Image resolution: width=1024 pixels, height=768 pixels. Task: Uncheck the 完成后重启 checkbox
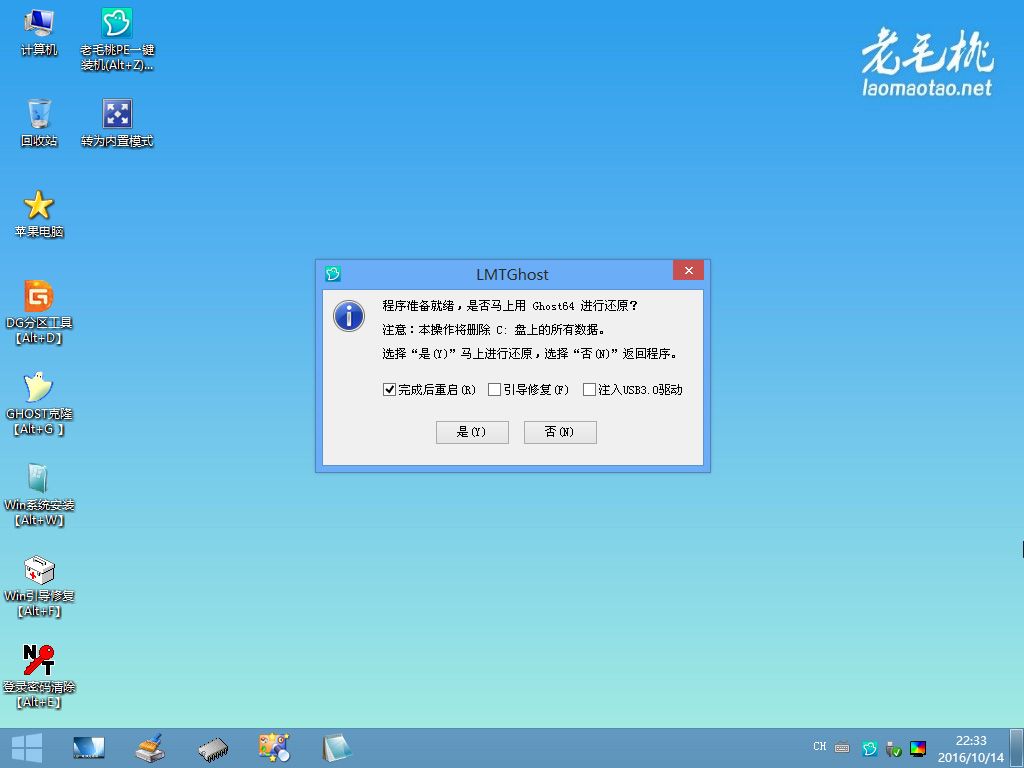click(390, 390)
